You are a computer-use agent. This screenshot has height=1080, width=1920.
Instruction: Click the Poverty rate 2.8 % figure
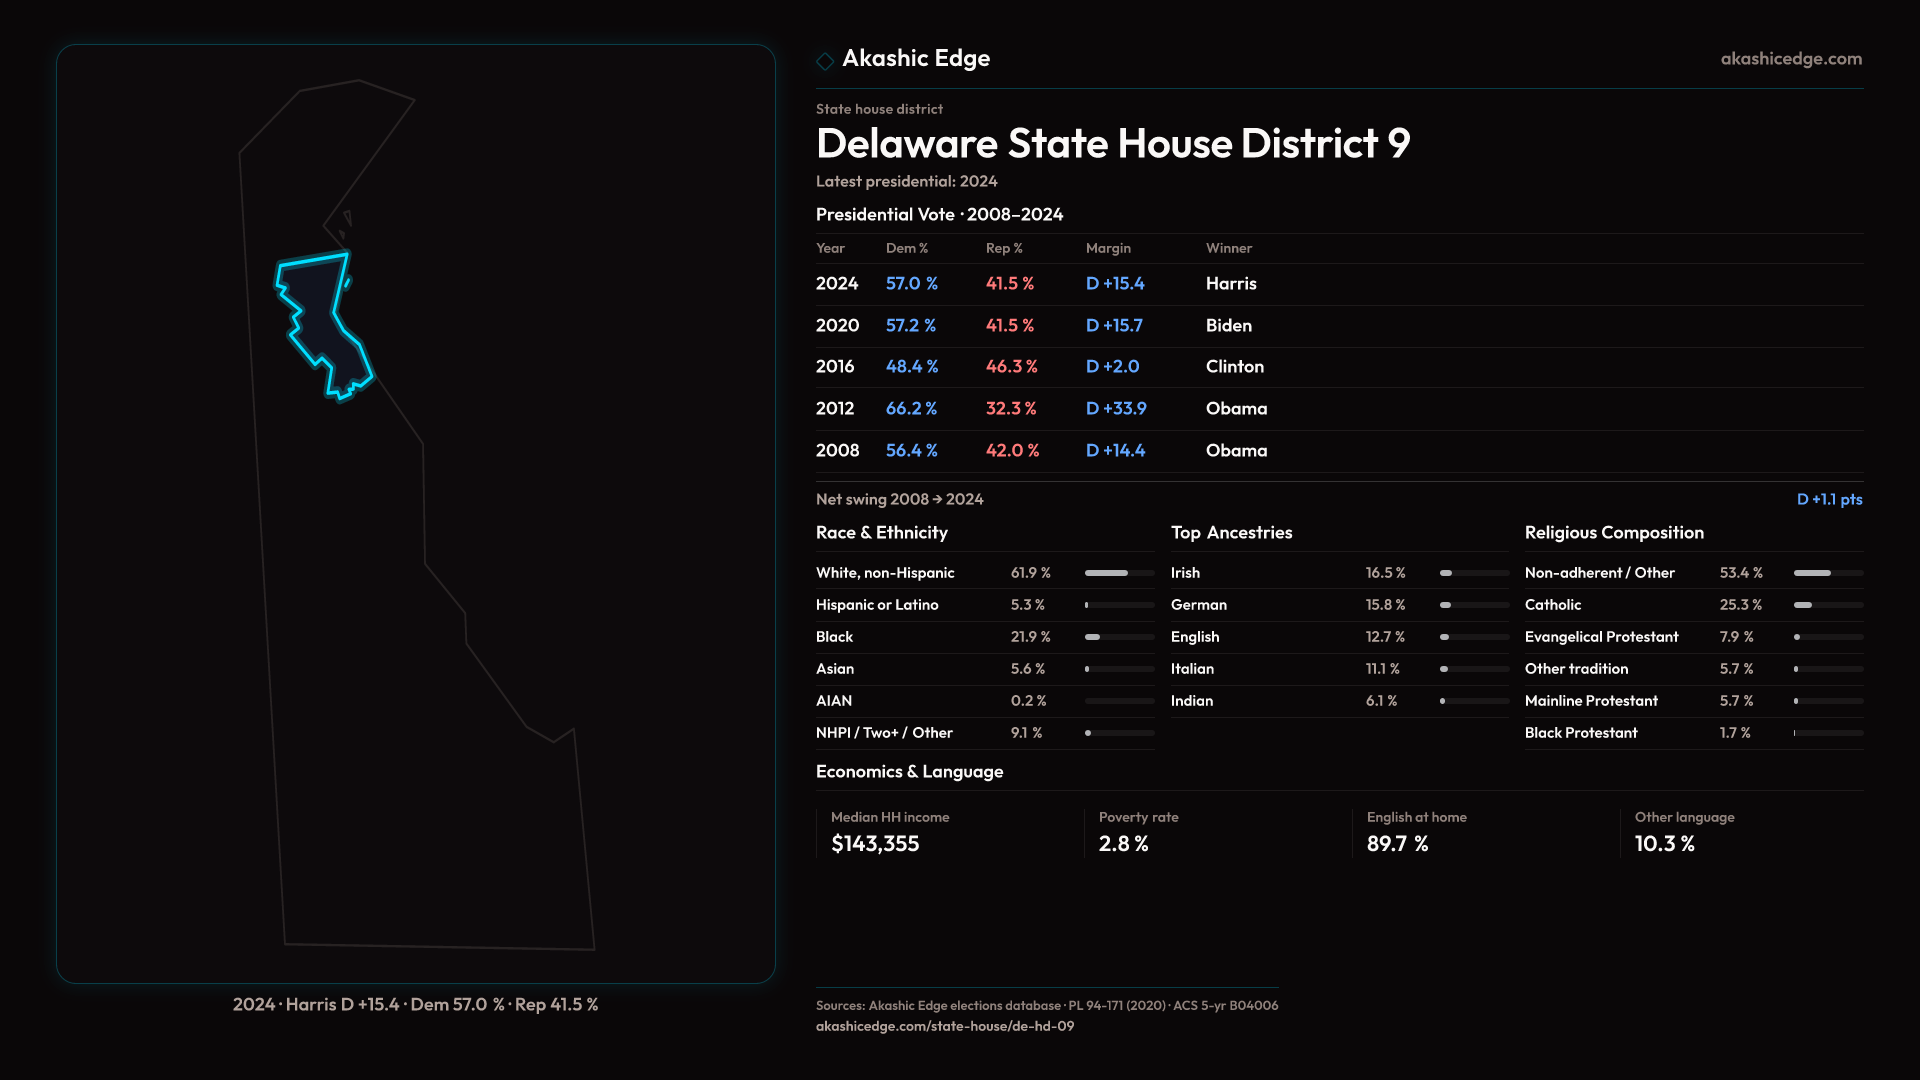coord(1123,844)
